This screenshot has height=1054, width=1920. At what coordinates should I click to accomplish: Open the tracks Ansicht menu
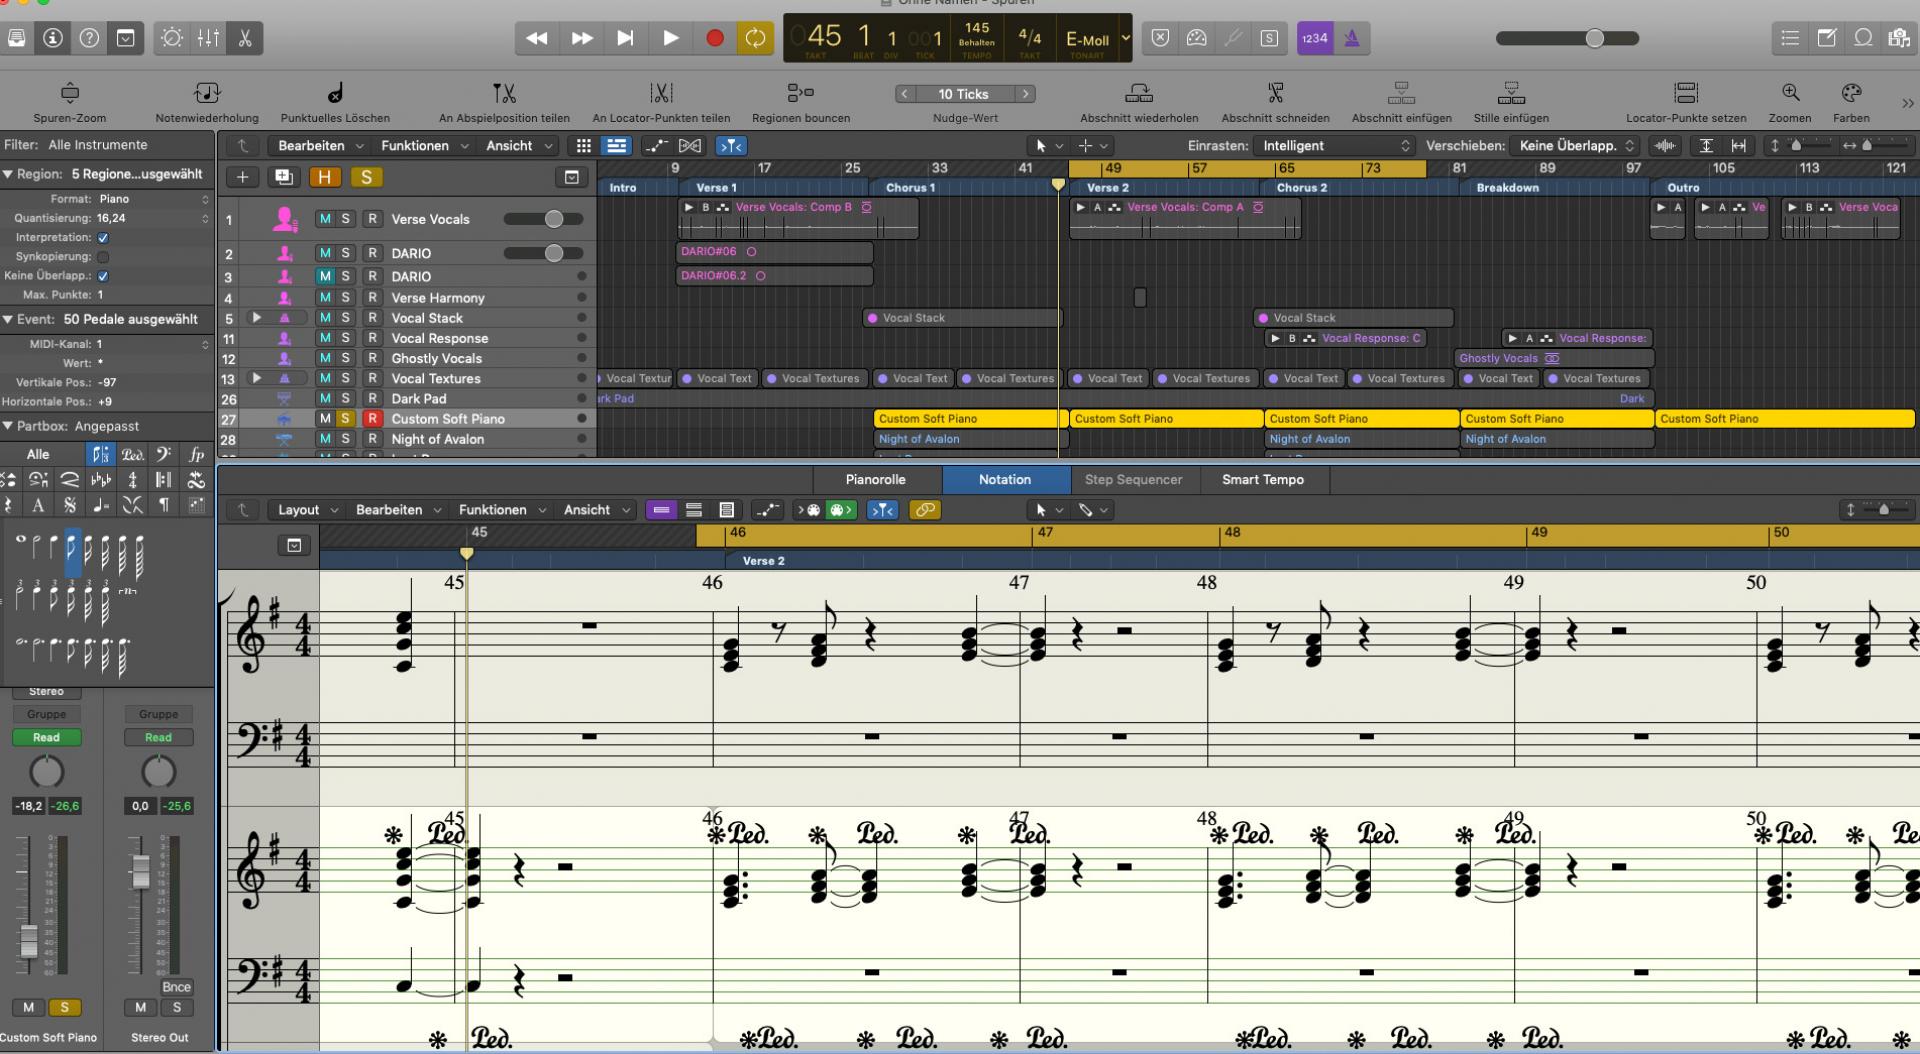[x=518, y=145]
